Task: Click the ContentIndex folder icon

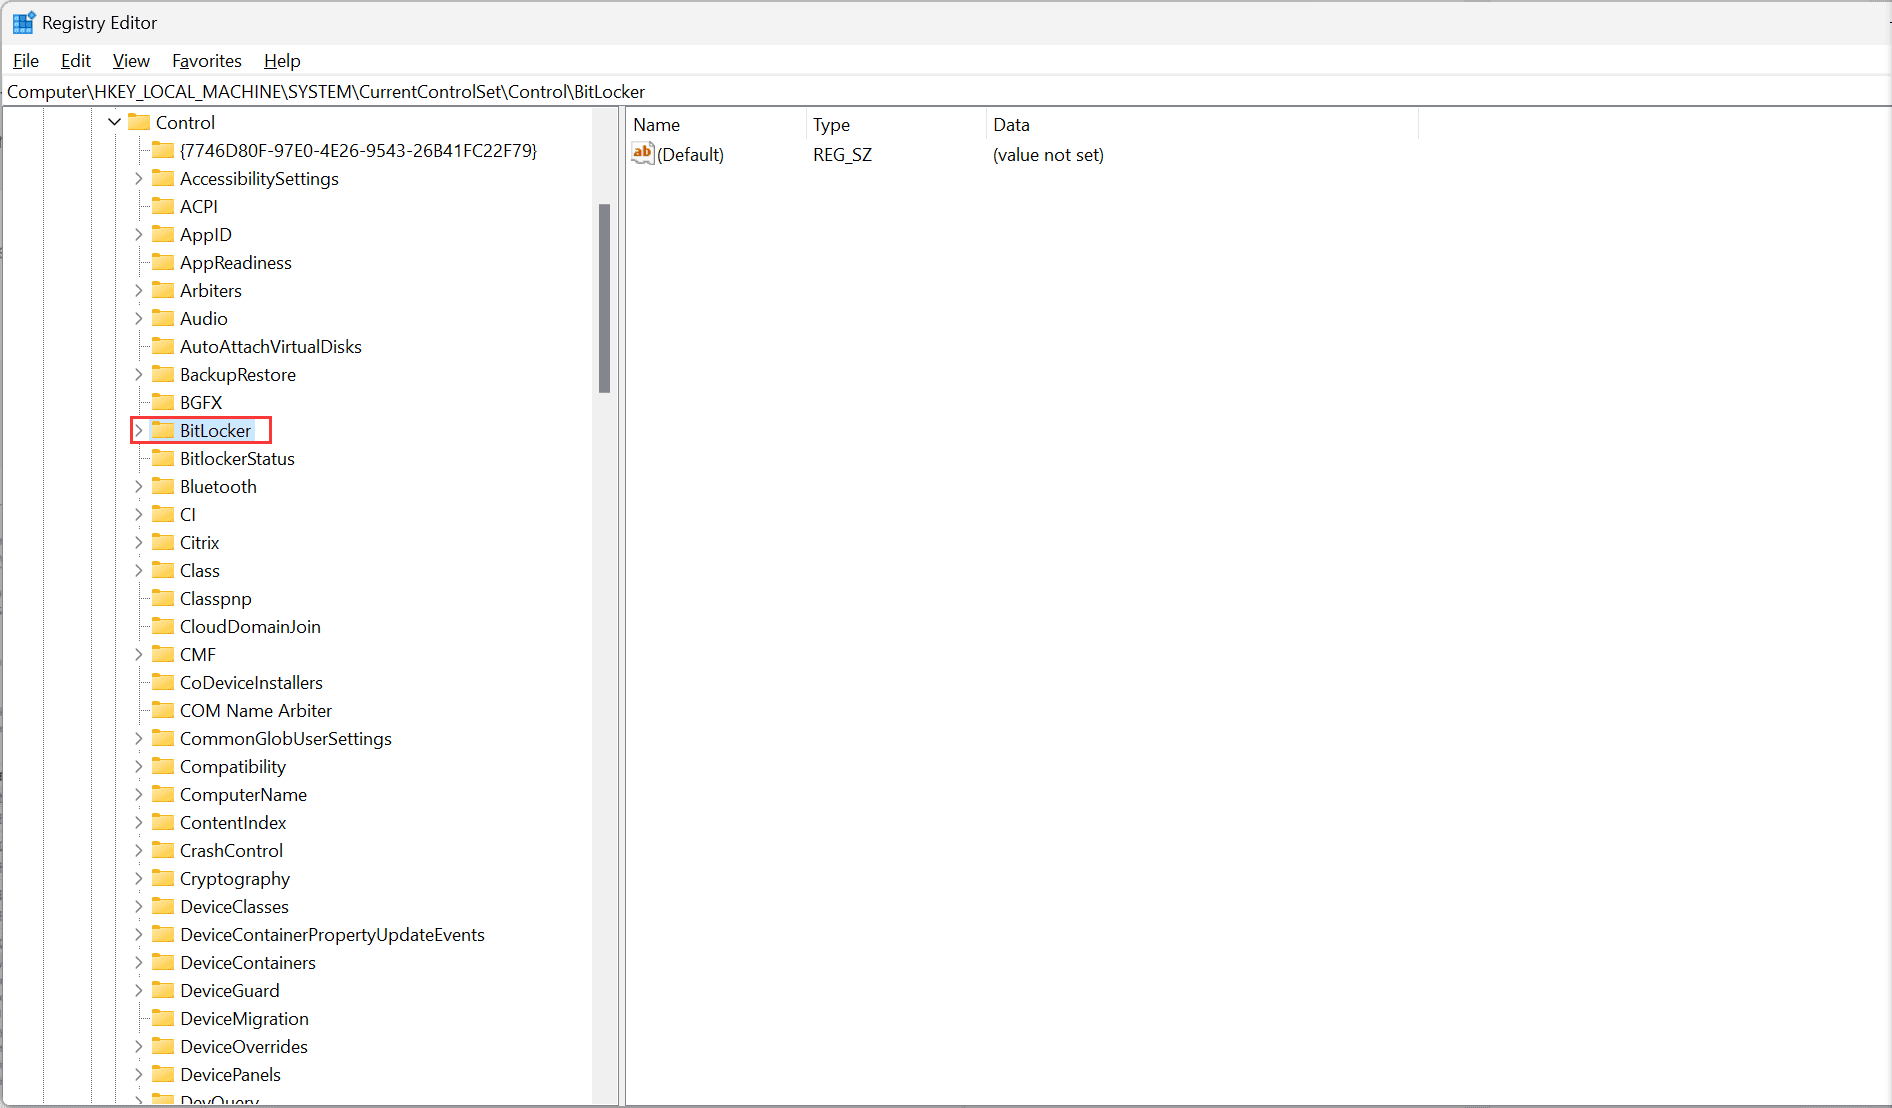Action: tap(163, 822)
